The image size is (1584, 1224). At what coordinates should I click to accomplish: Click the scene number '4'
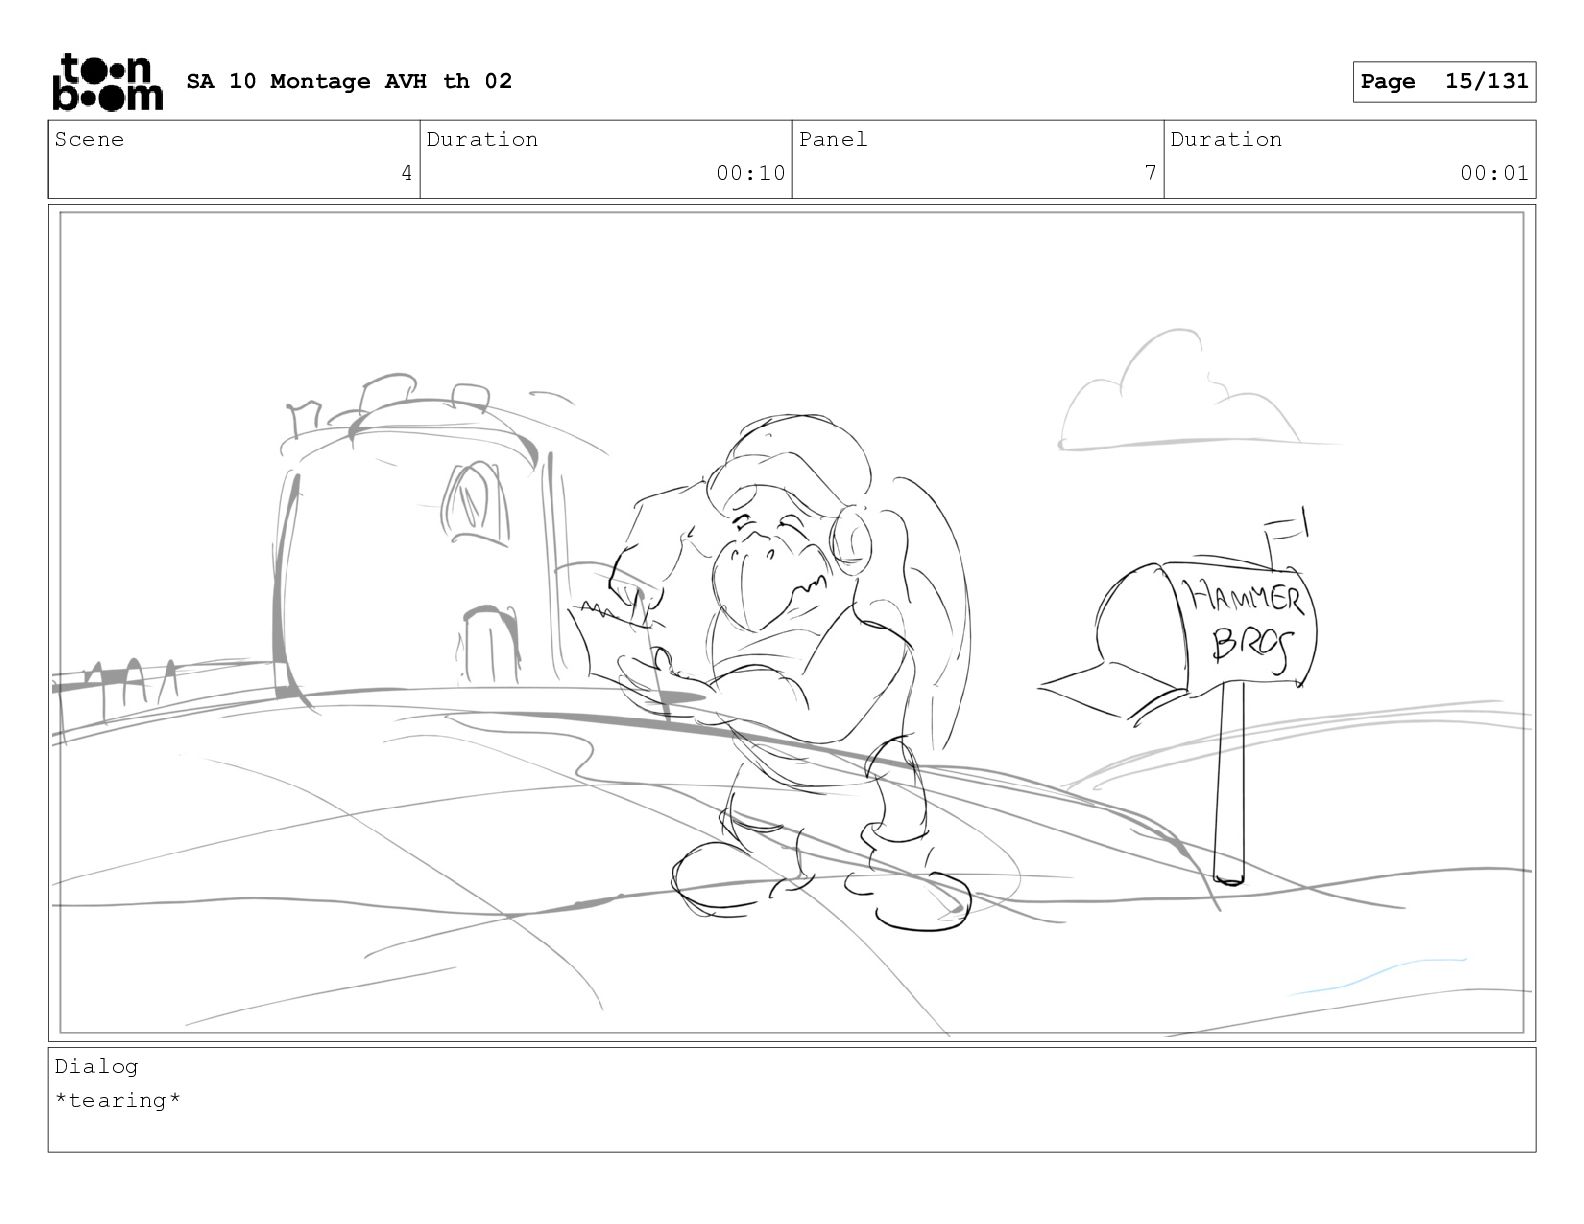tap(406, 173)
